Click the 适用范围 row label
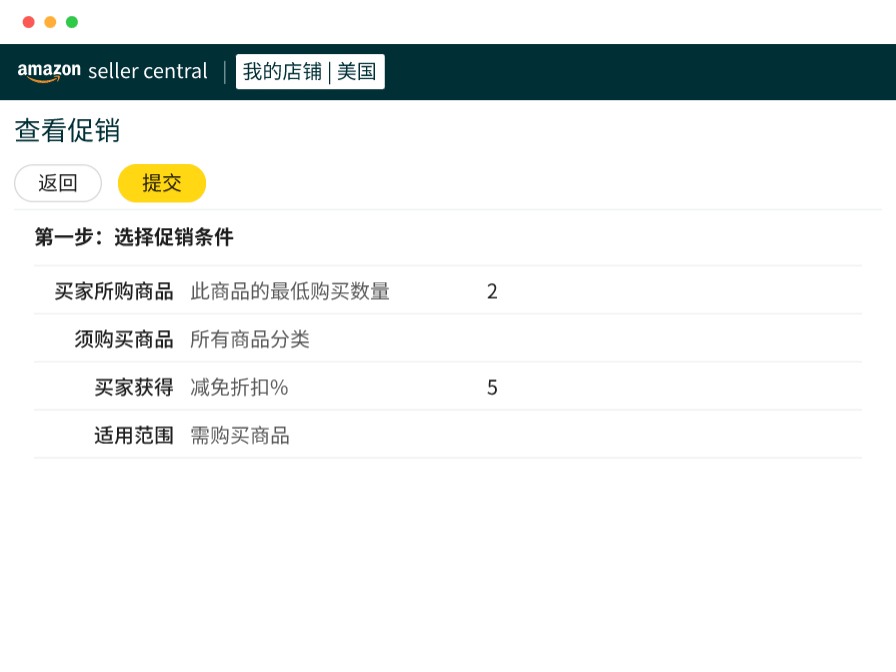 coord(134,435)
